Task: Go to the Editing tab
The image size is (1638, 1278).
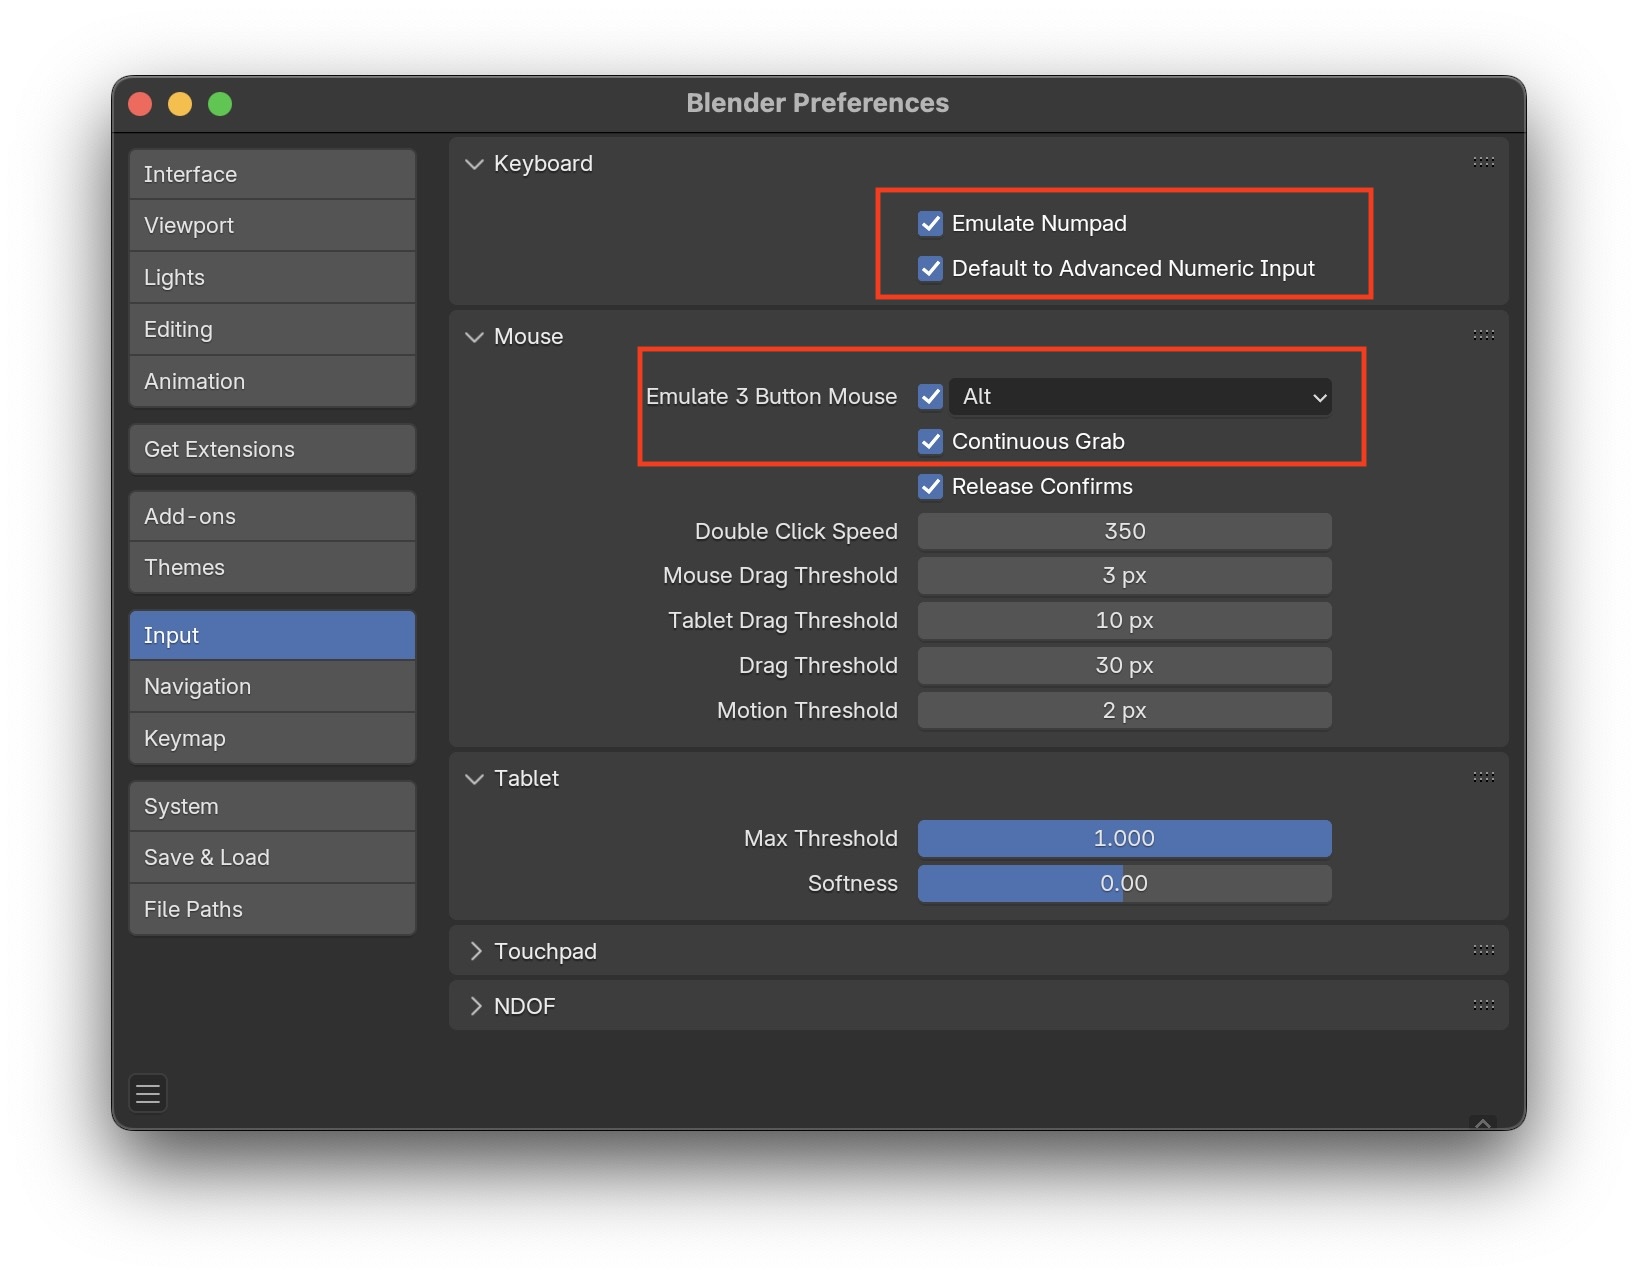Action: [x=272, y=329]
